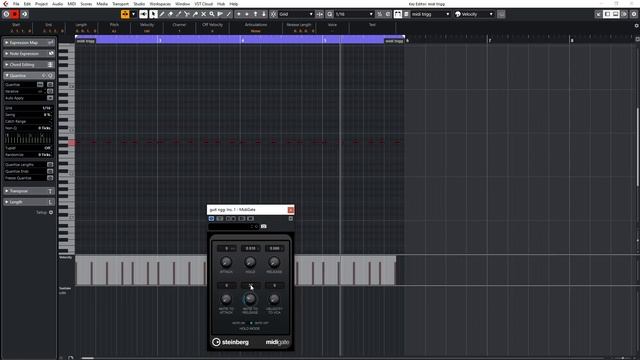This screenshot has height=360, width=640.
Task: Click the percent quantize icon right of 1/16
Action: 380,14
